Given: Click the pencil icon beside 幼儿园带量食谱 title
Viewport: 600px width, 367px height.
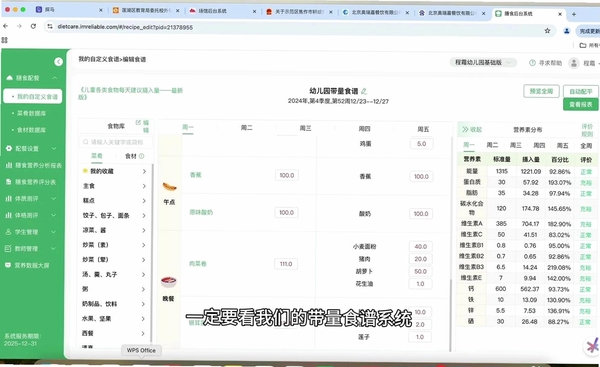Looking at the screenshot, I should (364, 91).
